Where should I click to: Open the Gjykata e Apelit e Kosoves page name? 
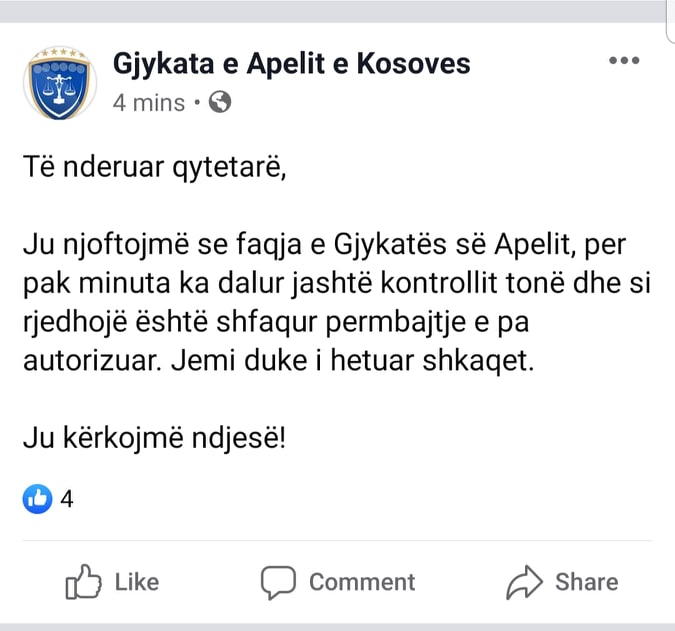[x=291, y=64]
